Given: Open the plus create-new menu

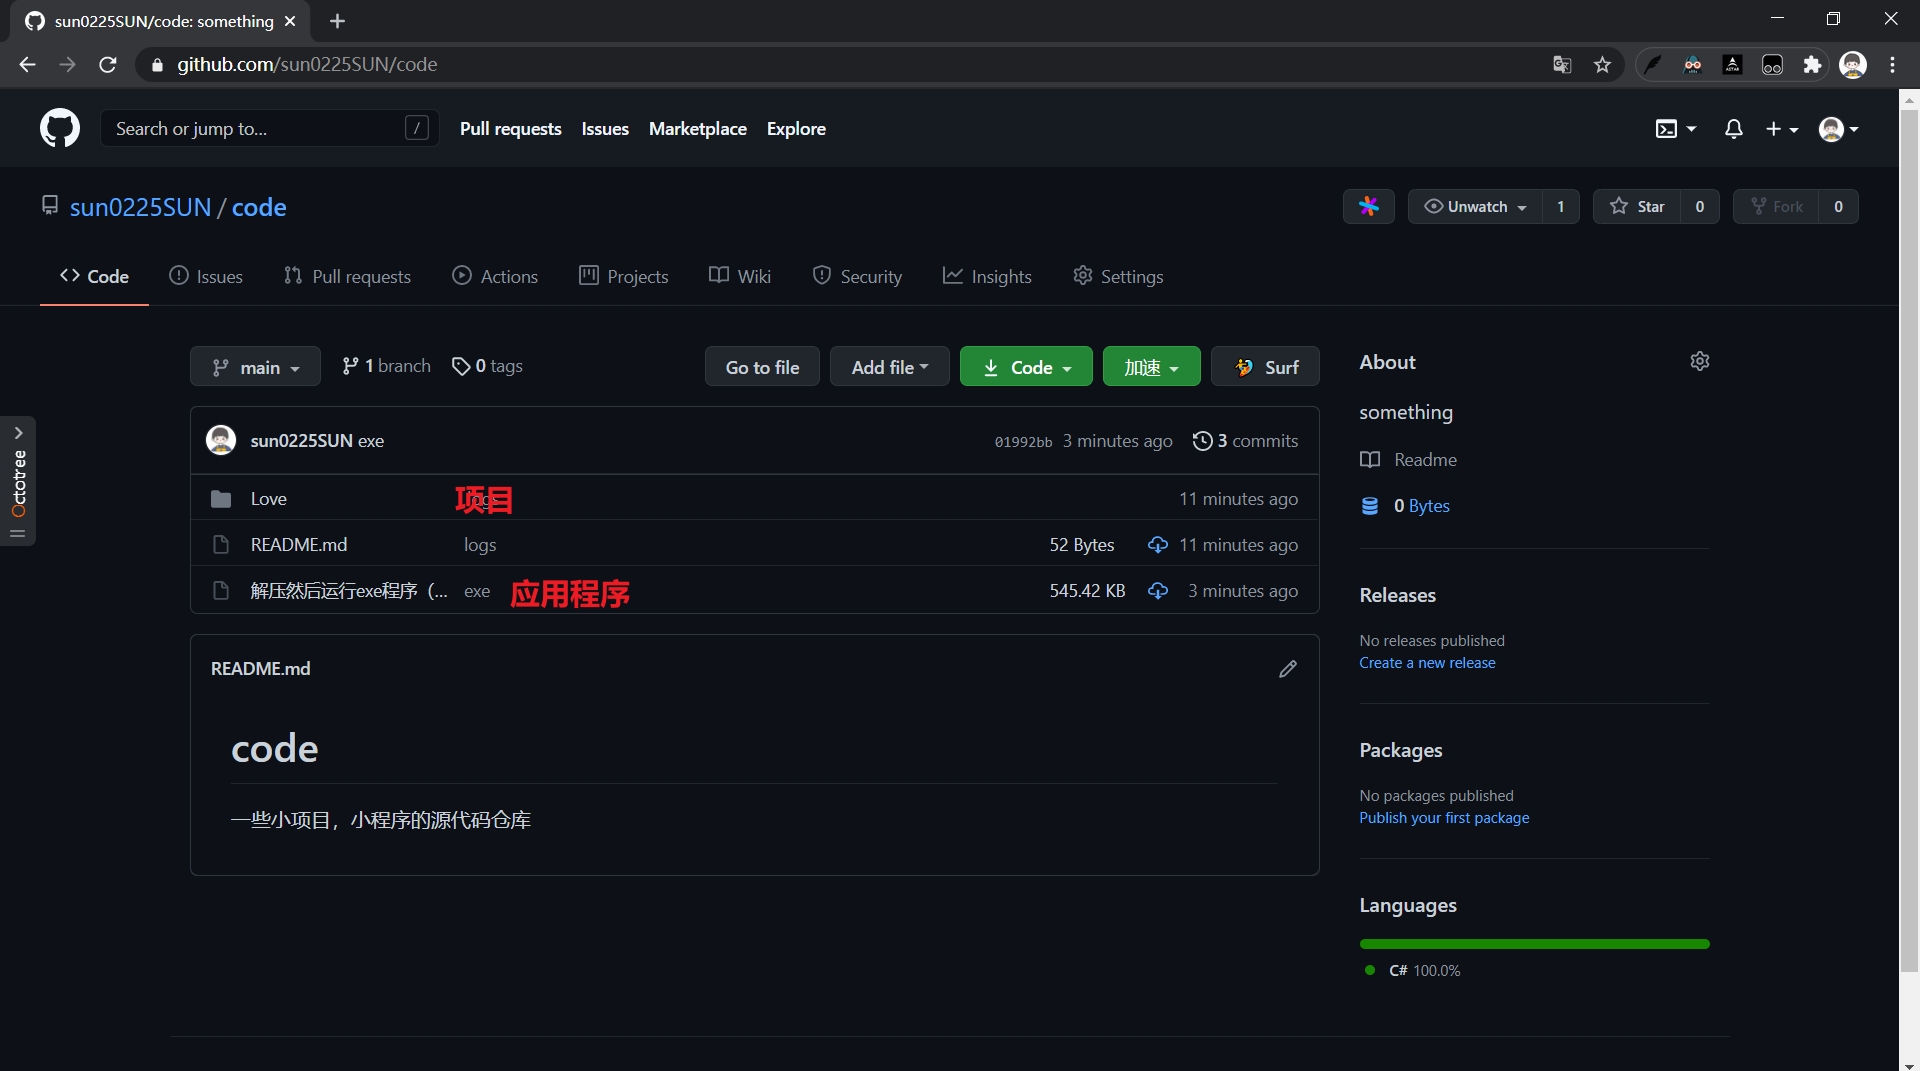Looking at the screenshot, I should point(1781,129).
